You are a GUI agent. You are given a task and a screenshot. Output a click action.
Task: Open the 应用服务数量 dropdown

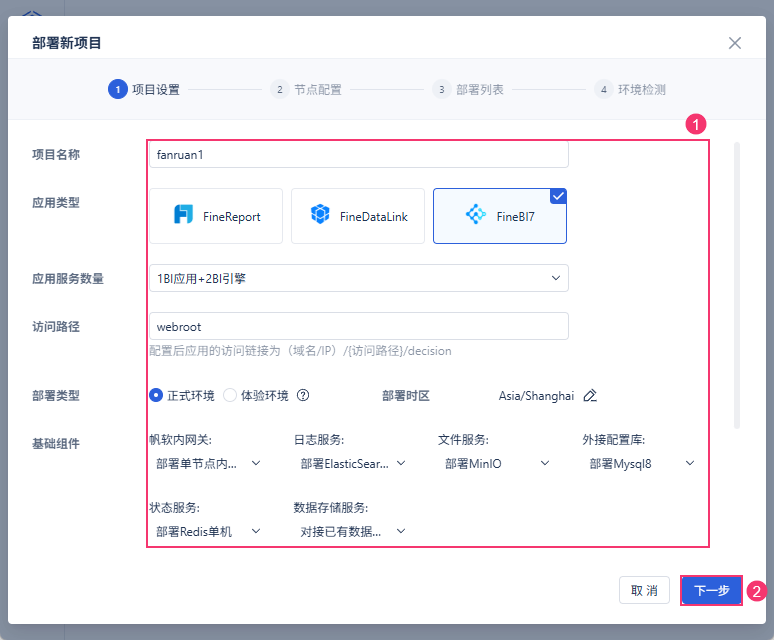(x=359, y=278)
